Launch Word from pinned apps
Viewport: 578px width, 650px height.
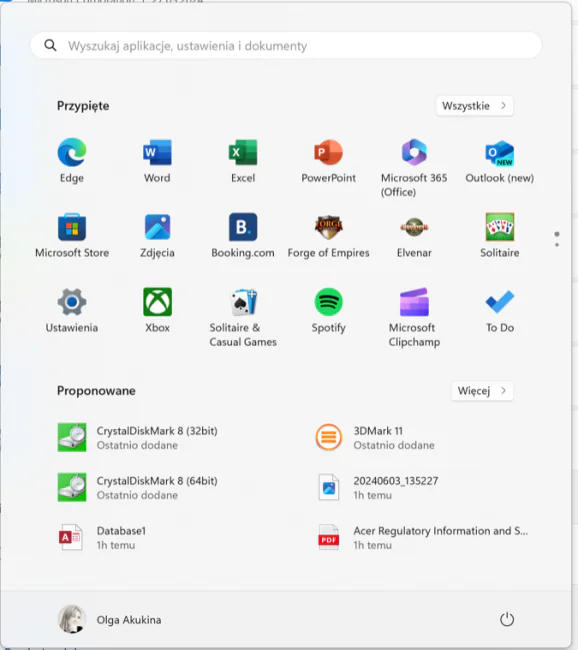click(157, 160)
